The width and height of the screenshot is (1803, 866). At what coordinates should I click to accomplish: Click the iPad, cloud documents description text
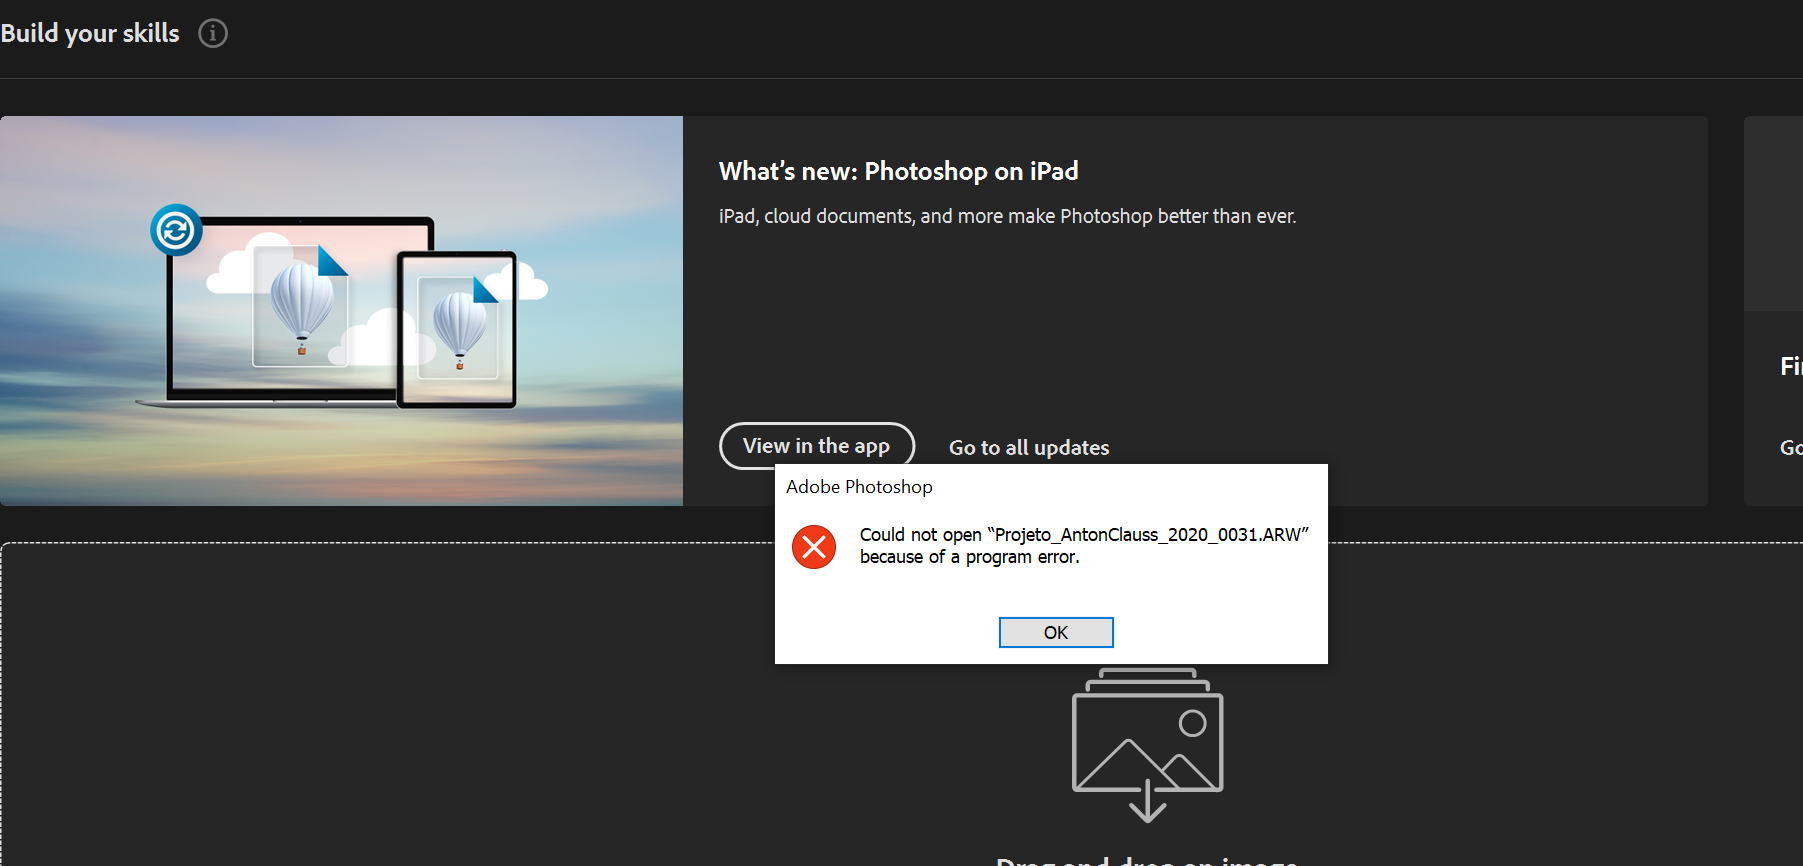coord(1007,216)
